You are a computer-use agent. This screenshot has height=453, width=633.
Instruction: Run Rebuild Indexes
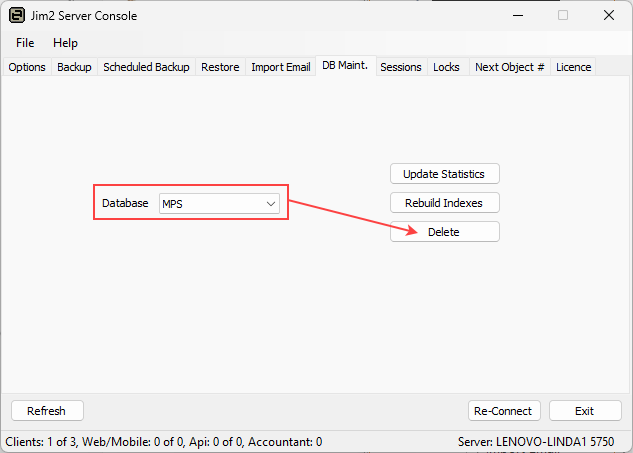[x=444, y=203]
